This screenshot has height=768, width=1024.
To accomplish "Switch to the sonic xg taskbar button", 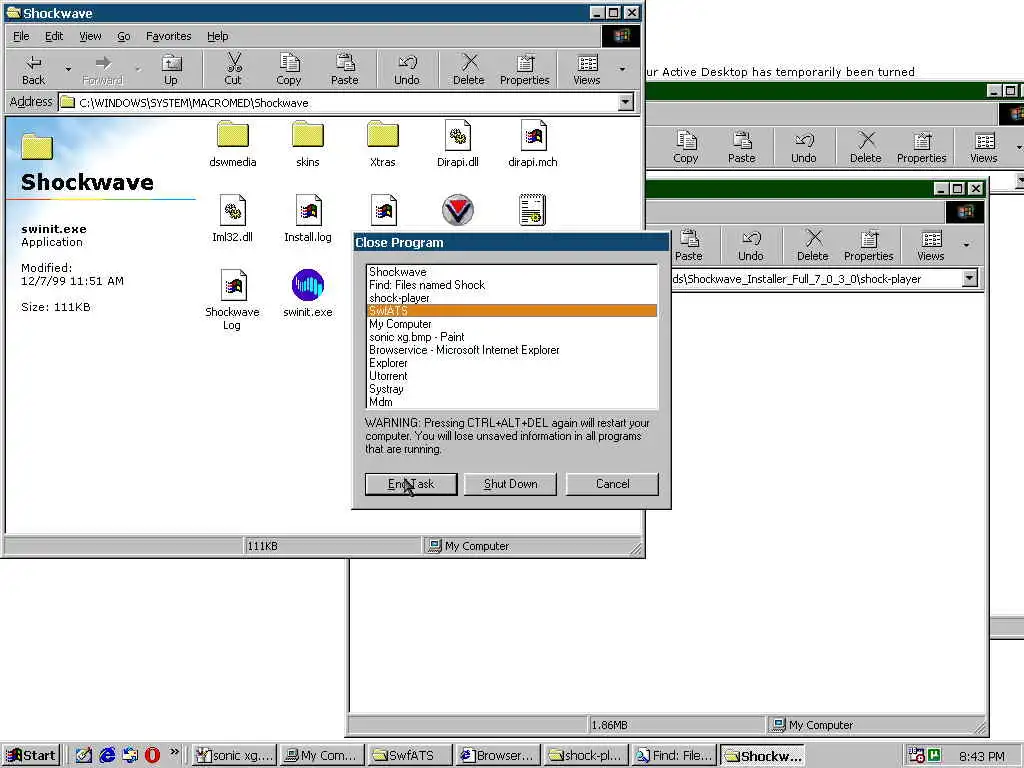I will (x=234, y=756).
